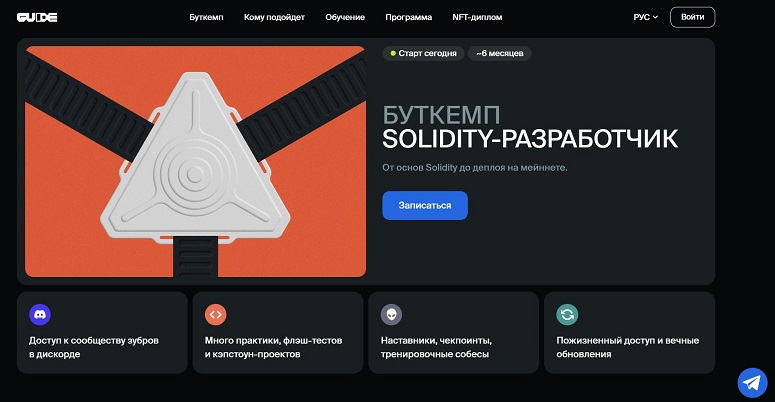775x402 pixels.
Task: Open the Telegram chat floating icon
Action: tap(752, 382)
